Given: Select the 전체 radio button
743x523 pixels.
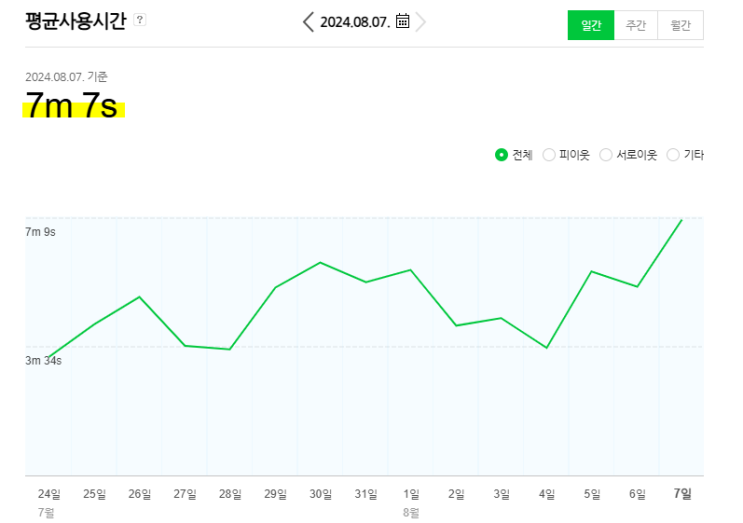Looking at the screenshot, I should (501, 155).
